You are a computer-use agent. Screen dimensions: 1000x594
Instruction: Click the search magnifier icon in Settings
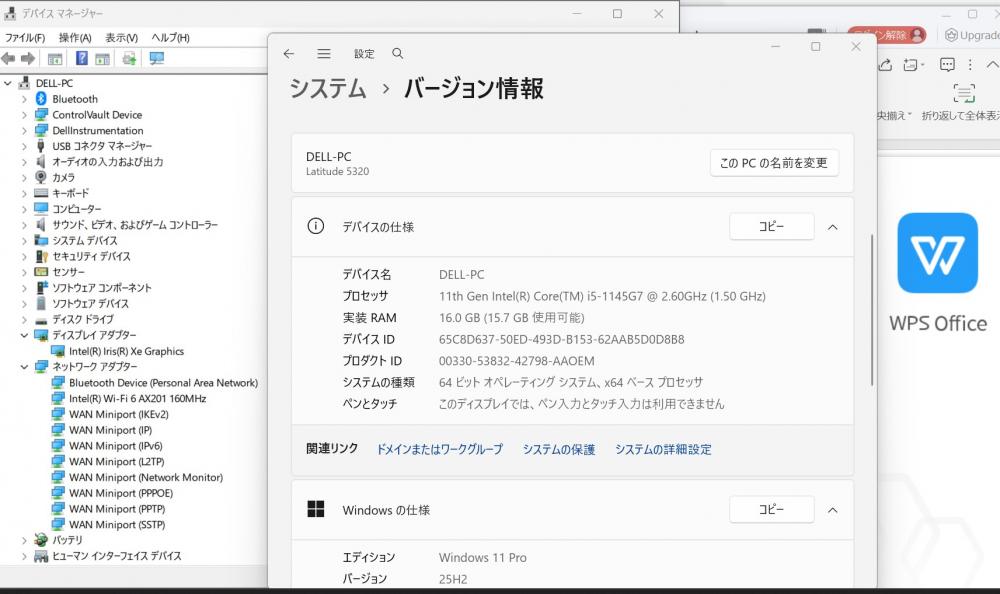[x=398, y=54]
